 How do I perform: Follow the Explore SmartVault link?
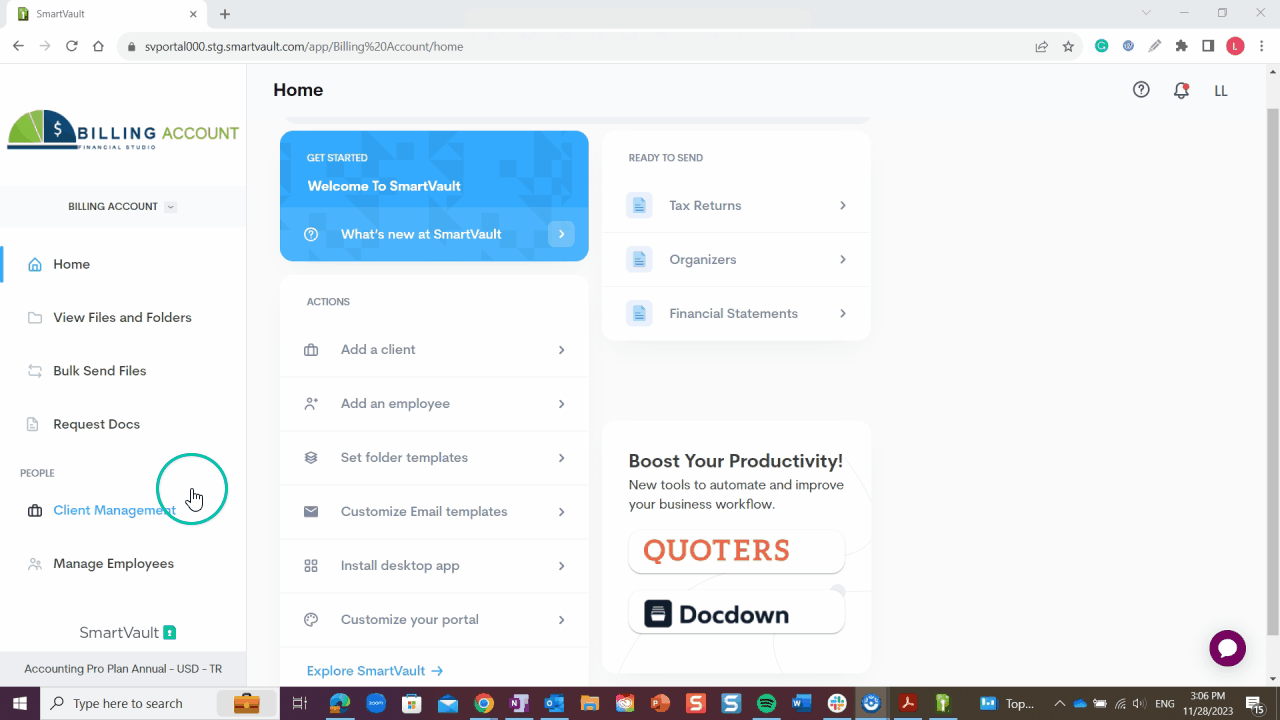click(375, 671)
